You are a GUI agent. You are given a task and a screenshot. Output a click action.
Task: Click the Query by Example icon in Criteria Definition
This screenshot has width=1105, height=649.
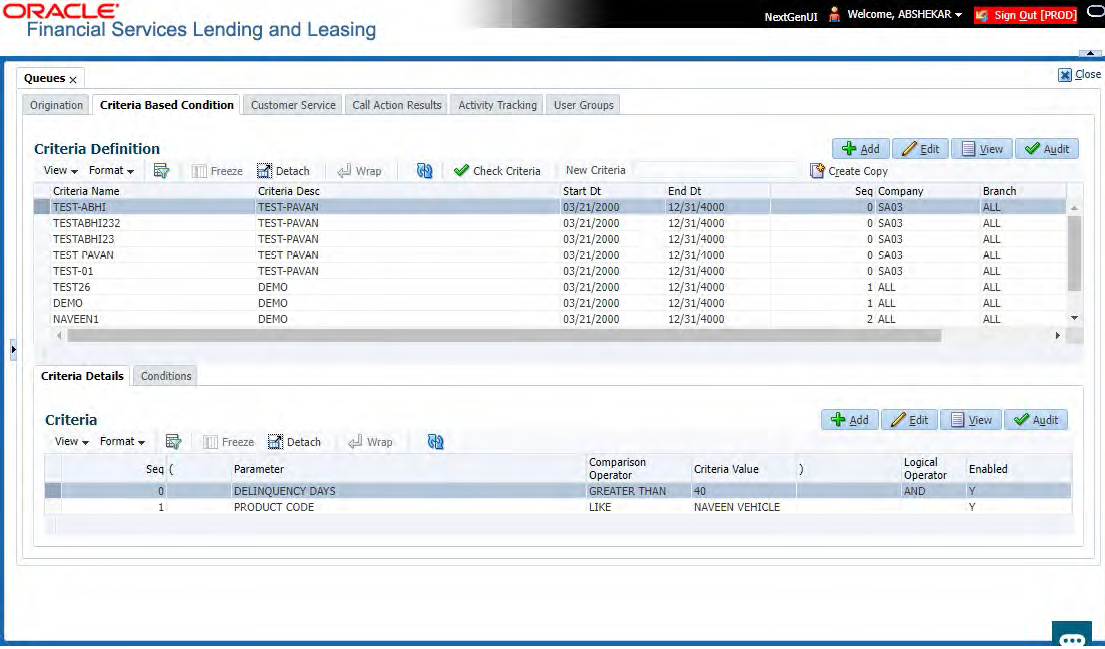coord(161,171)
